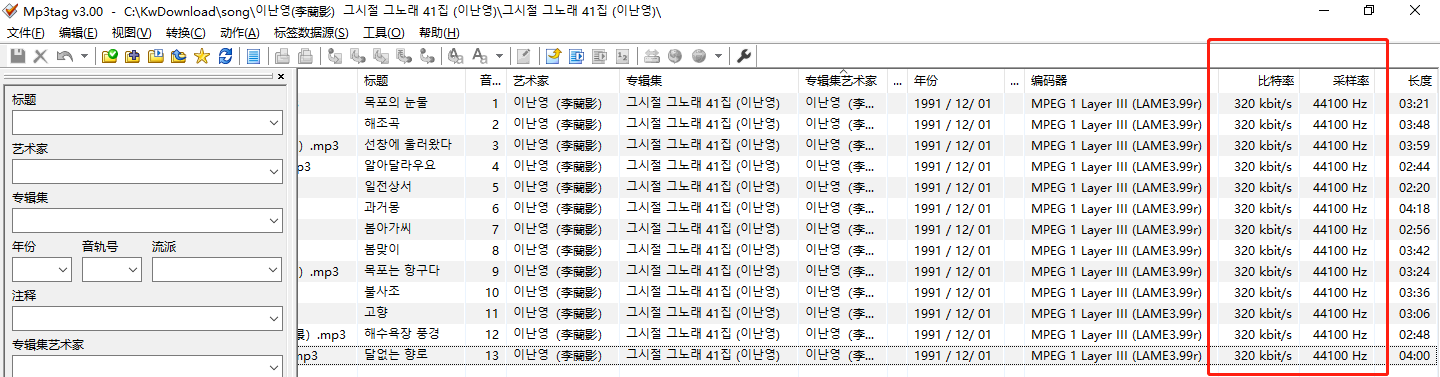Open the Undo history dropdown arrow
1440x377 pixels.
[x=84, y=56]
